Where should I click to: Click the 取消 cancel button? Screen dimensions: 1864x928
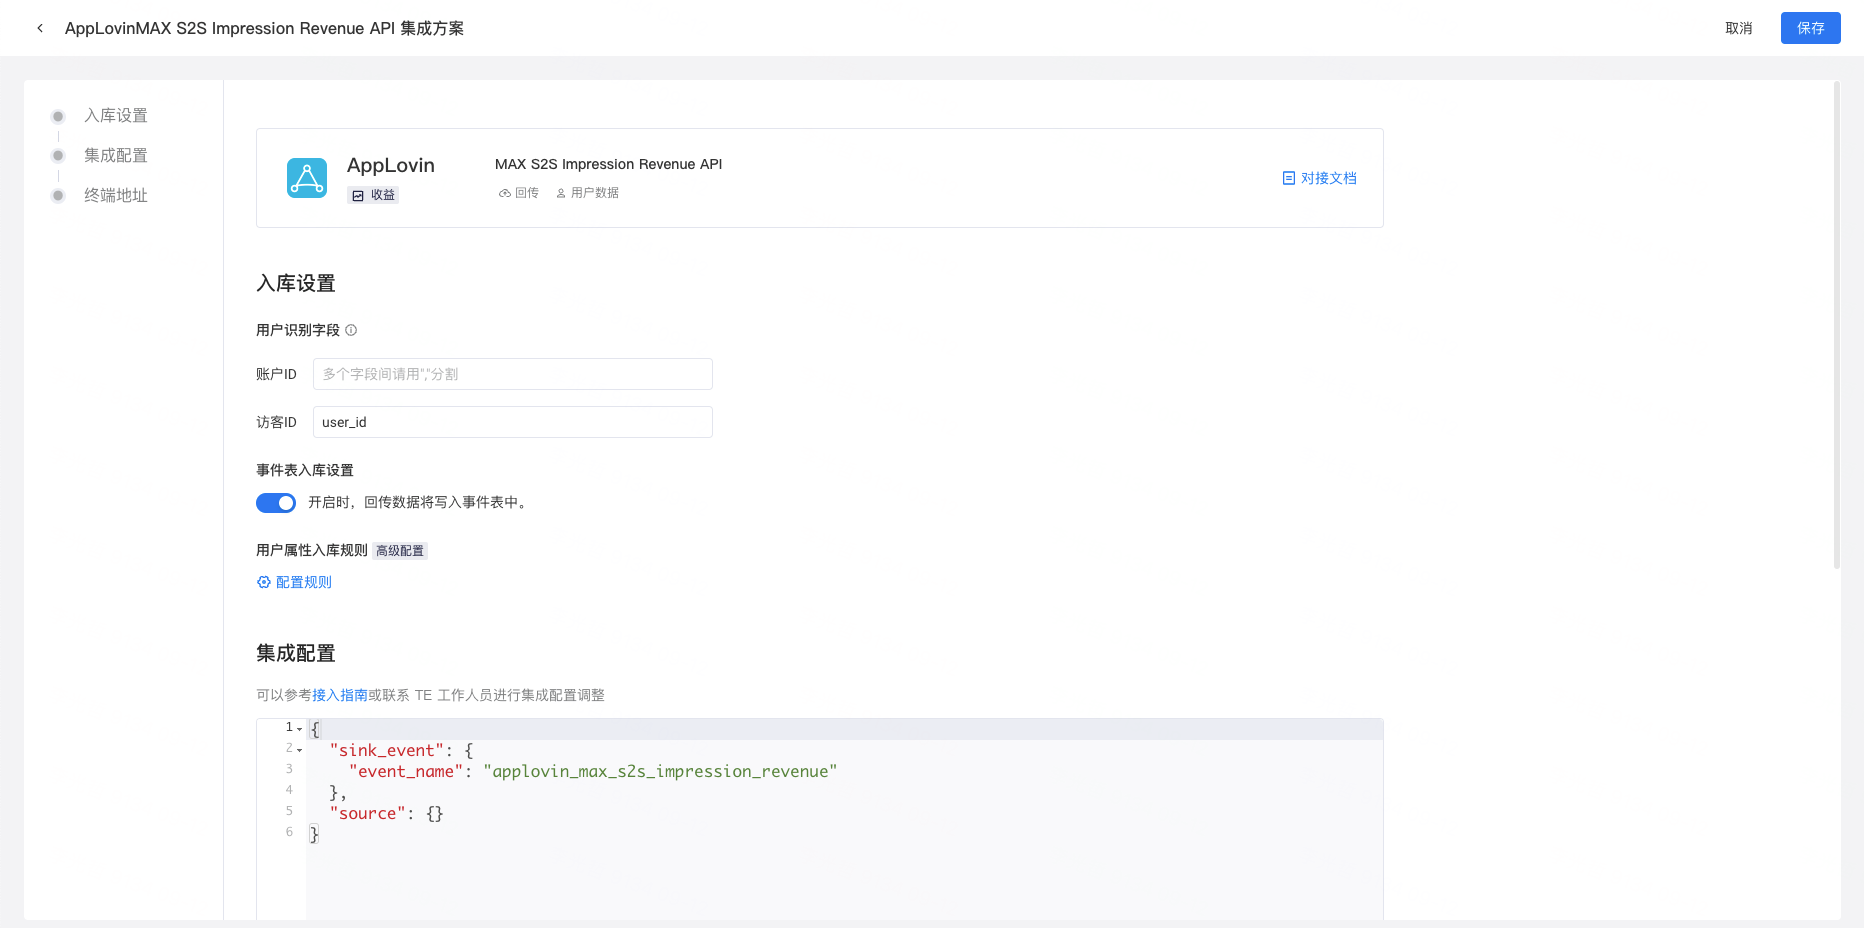click(x=1738, y=28)
